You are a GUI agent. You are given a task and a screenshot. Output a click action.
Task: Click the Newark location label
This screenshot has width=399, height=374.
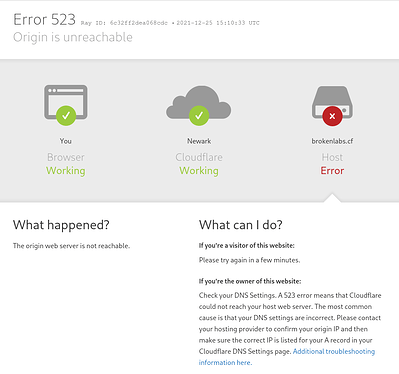pyautogui.click(x=199, y=141)
